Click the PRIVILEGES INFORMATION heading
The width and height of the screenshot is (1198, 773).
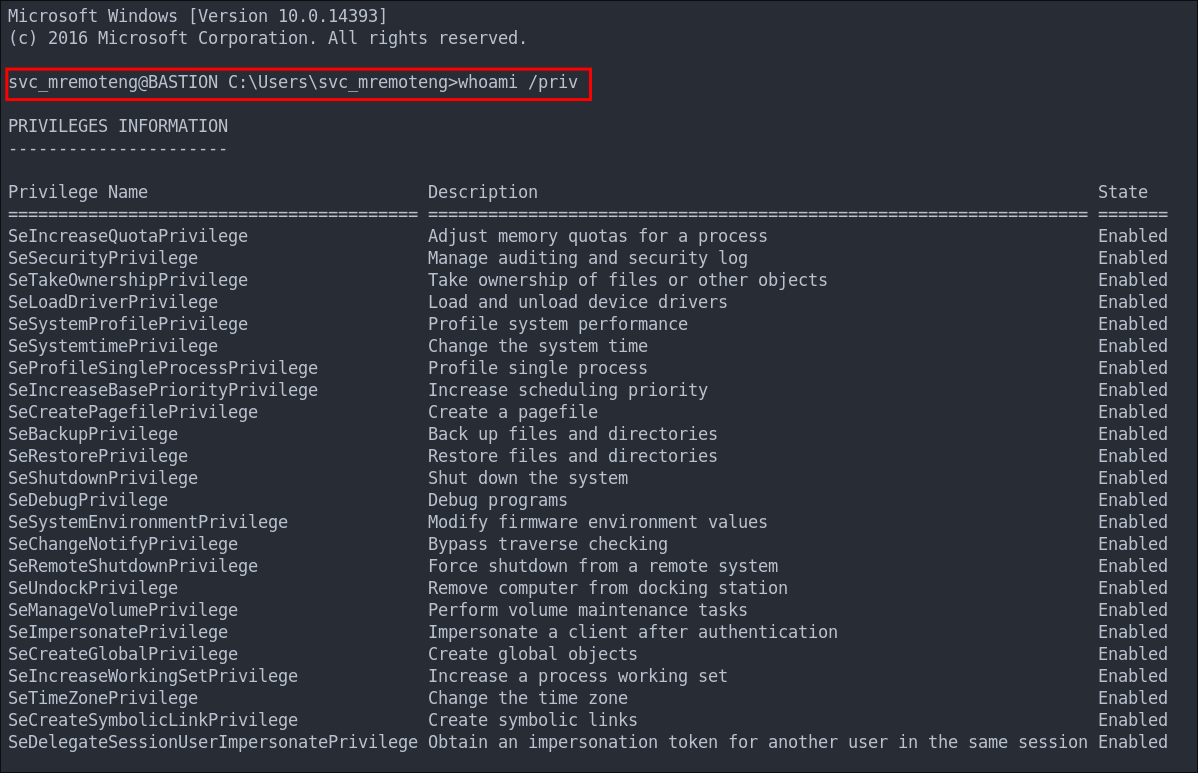(118, 126)
